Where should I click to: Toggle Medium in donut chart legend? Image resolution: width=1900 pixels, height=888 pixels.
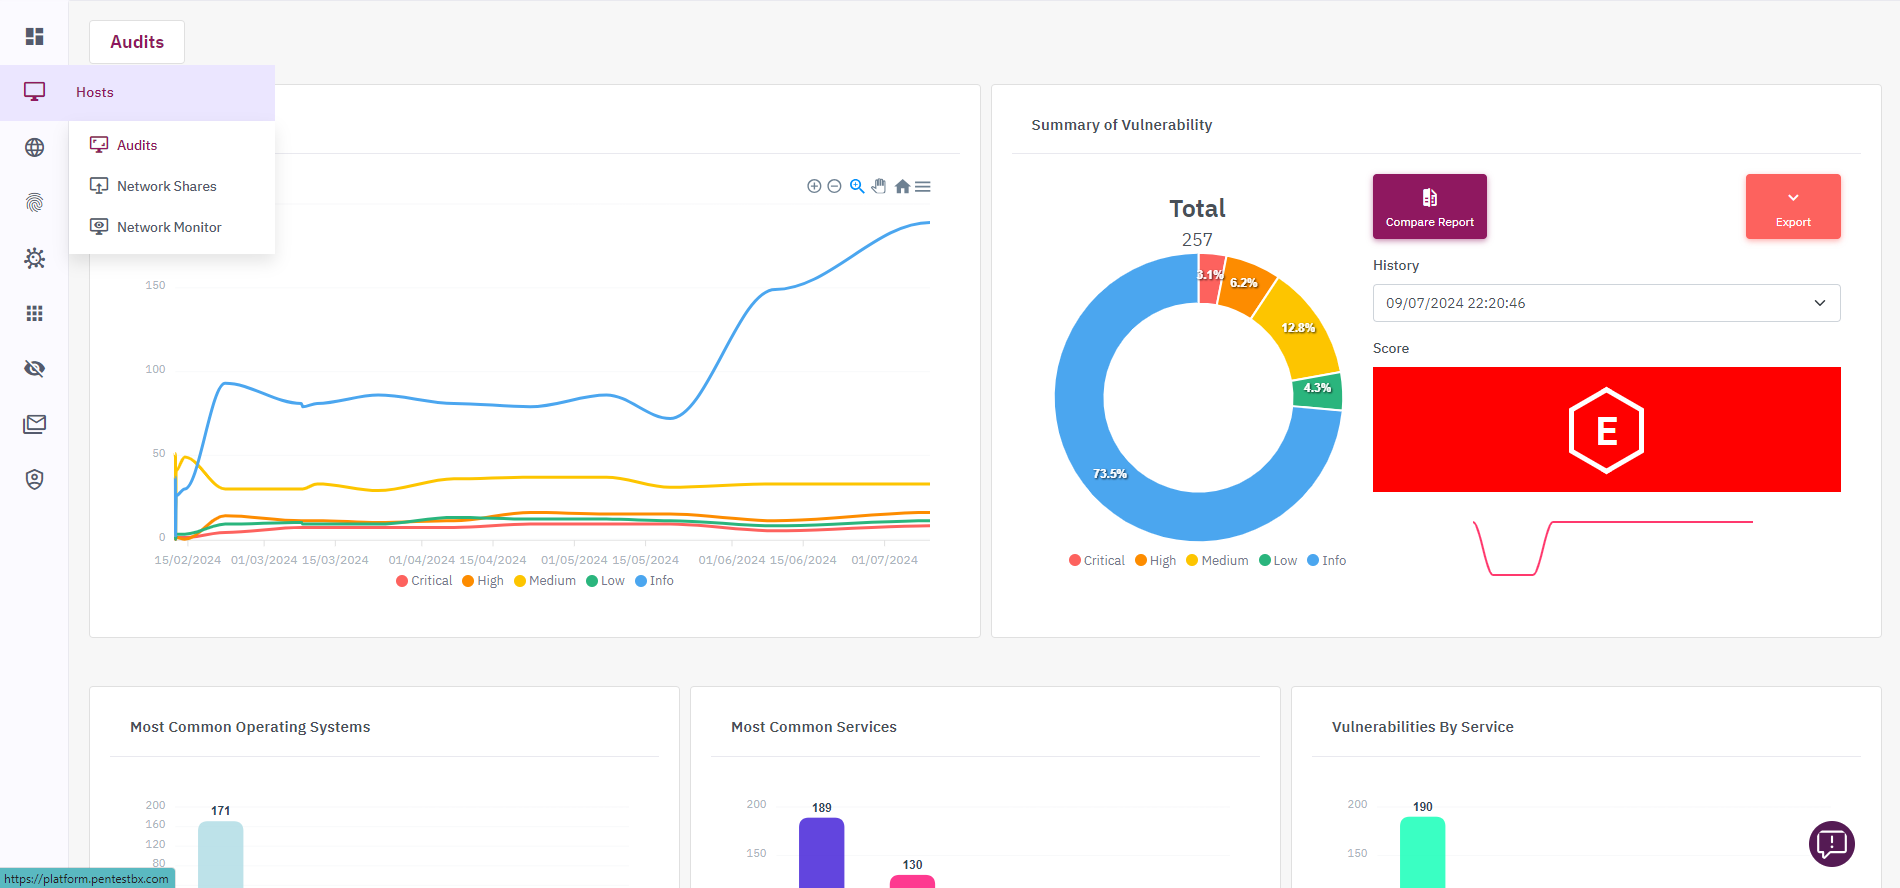pyautogui.click(x=1217, y=561)
